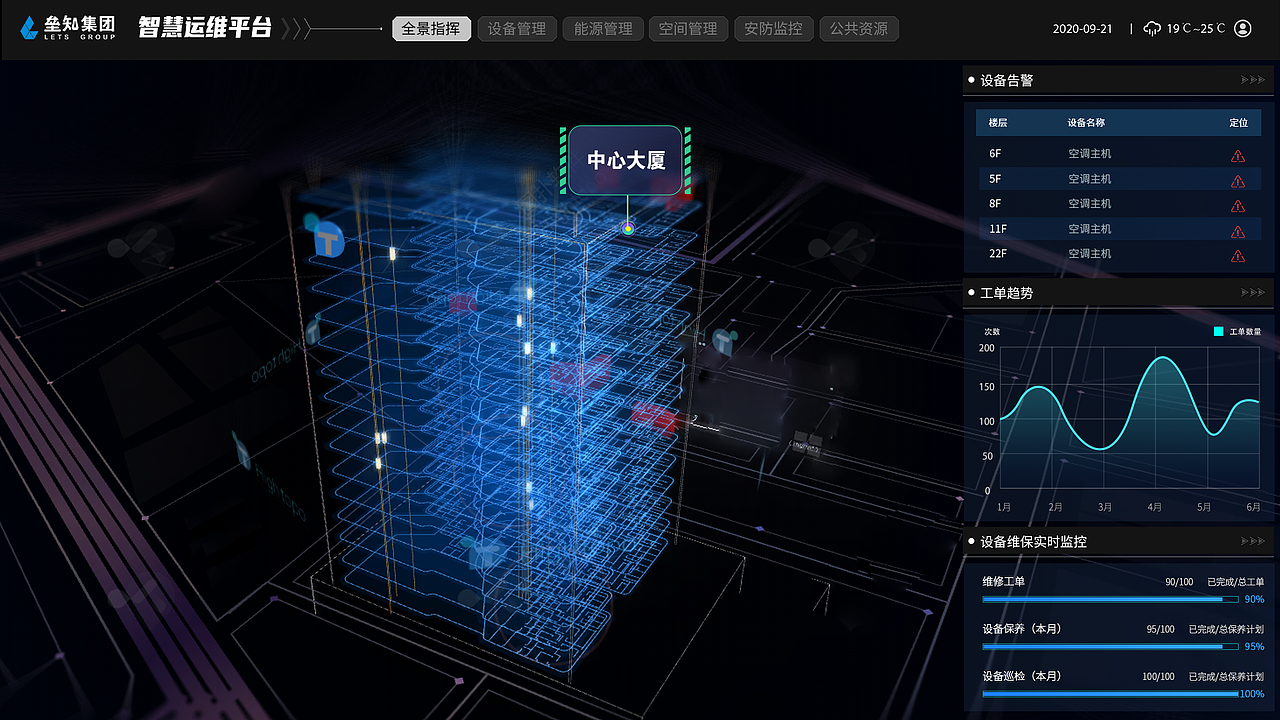1280x720 pixels.
Task: Open the 安防监控 menu item
Action: [773, 29]
